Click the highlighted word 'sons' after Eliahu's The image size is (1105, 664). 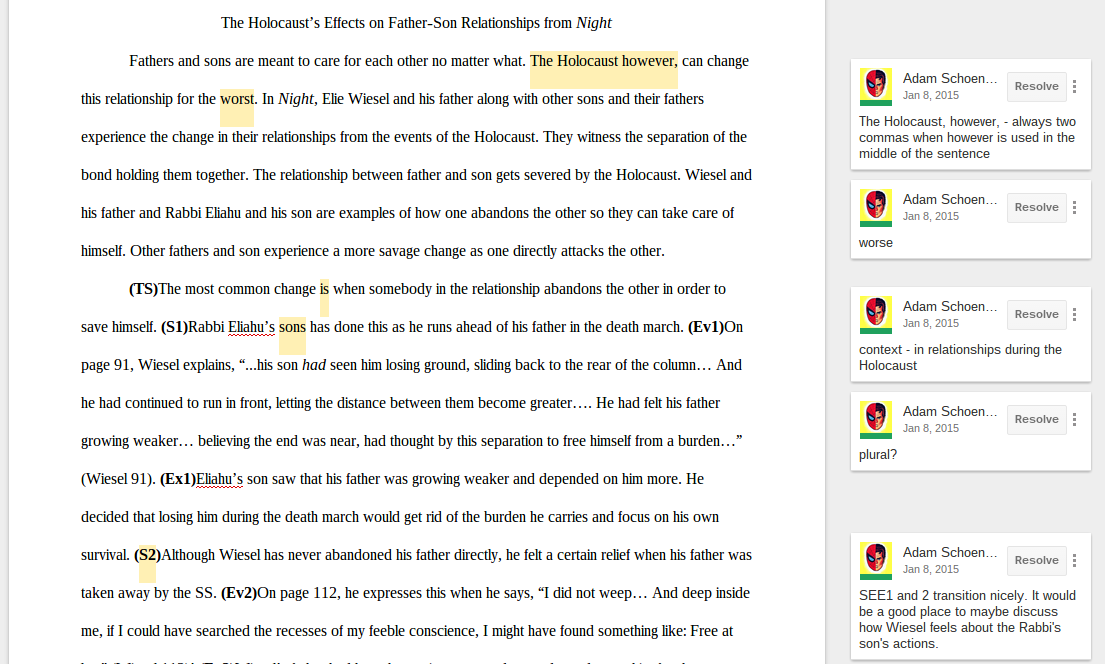pyautogui.click(x=292, y=328)
